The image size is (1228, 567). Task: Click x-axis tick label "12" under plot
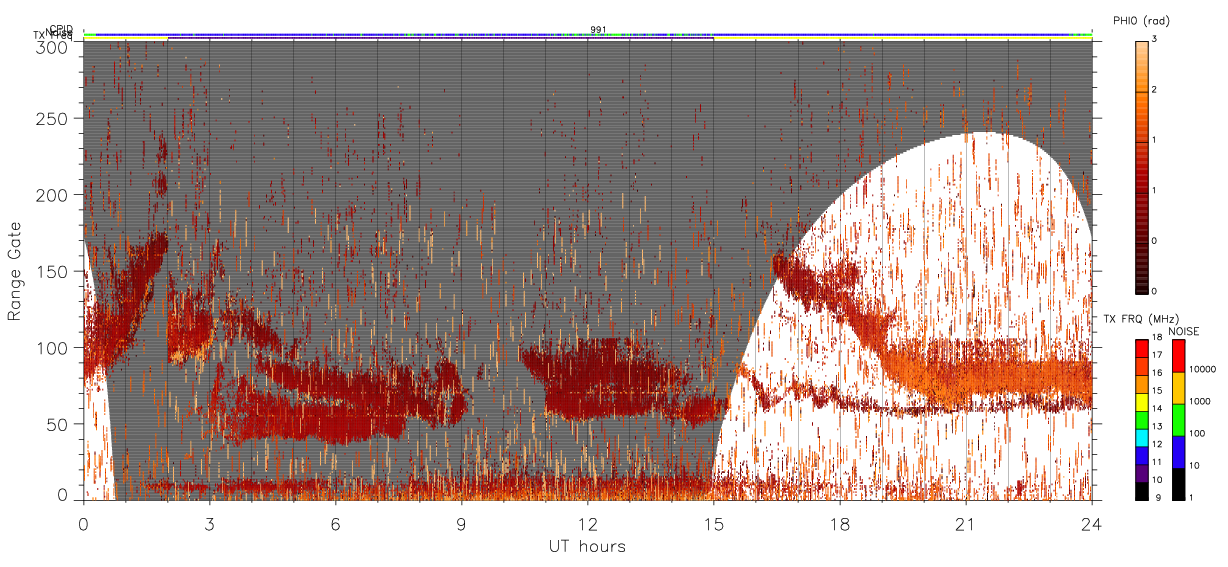click(x=588, y=523)
